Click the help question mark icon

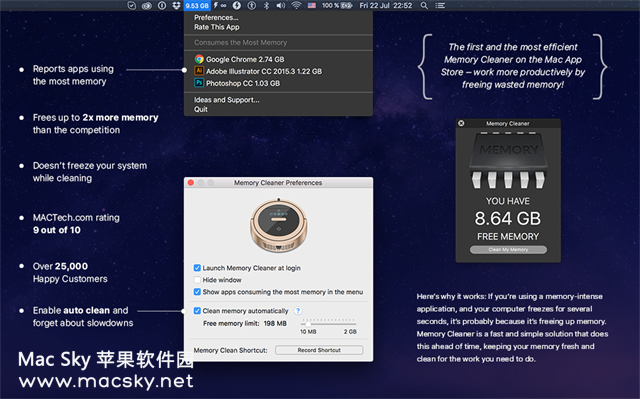(x=298, y=311)
